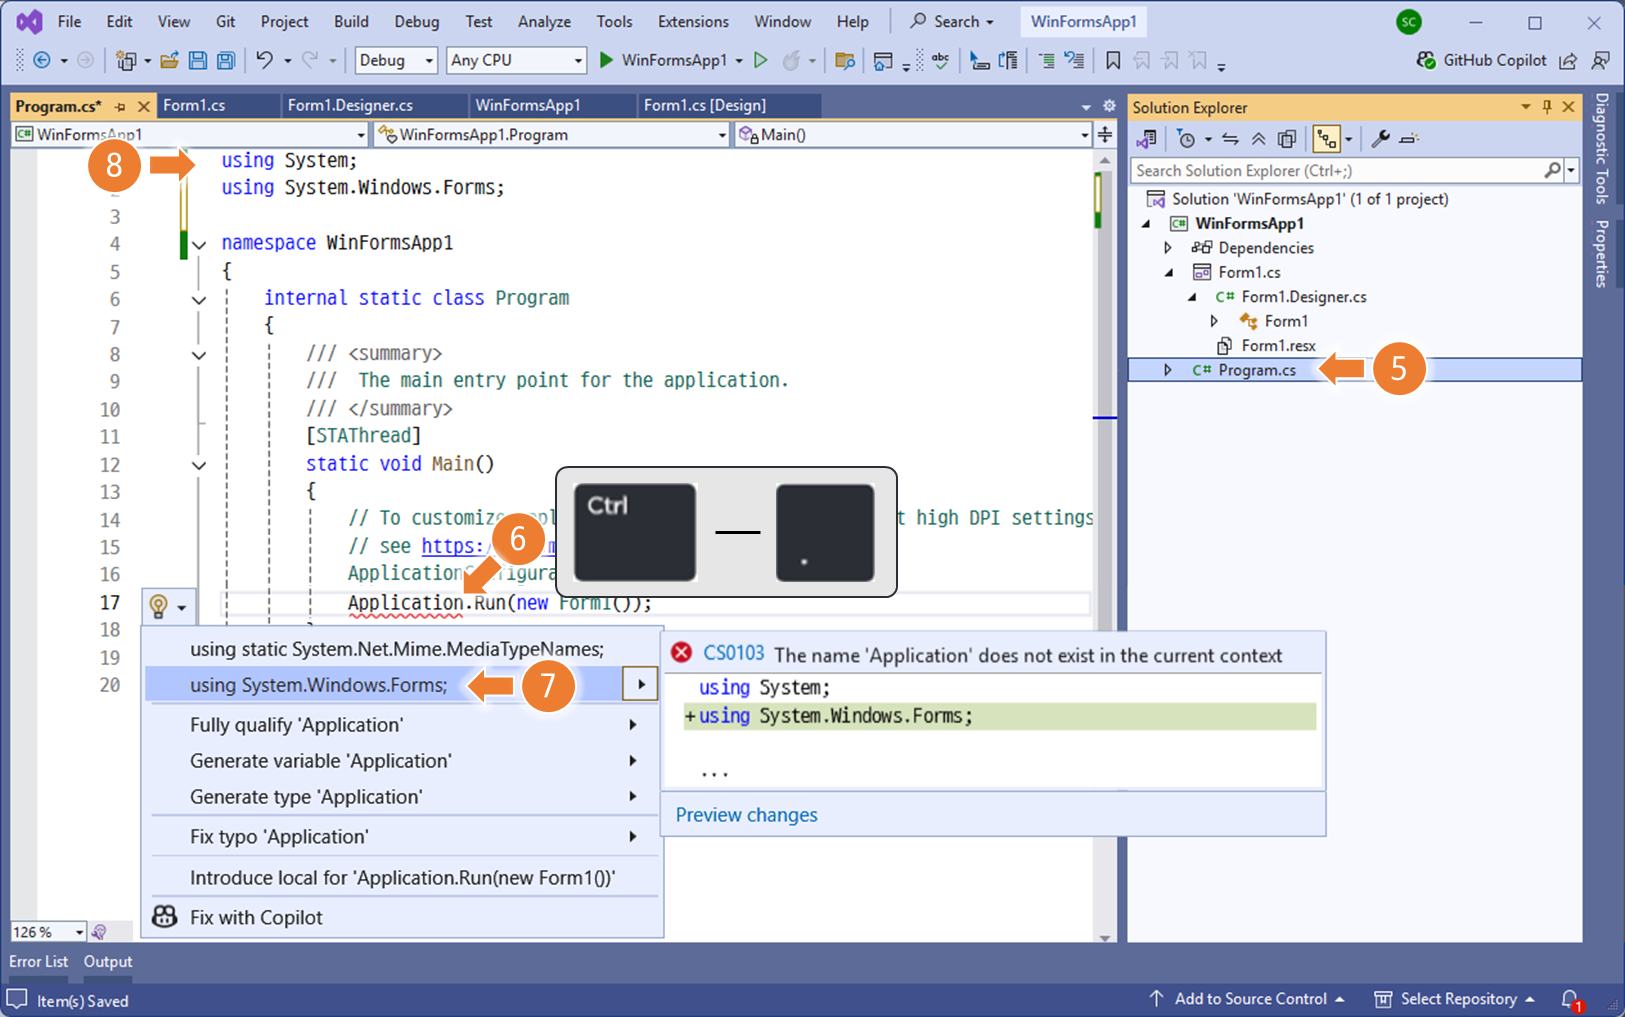Select Form1.resx in Solution Explorer

coord(1278,346)
